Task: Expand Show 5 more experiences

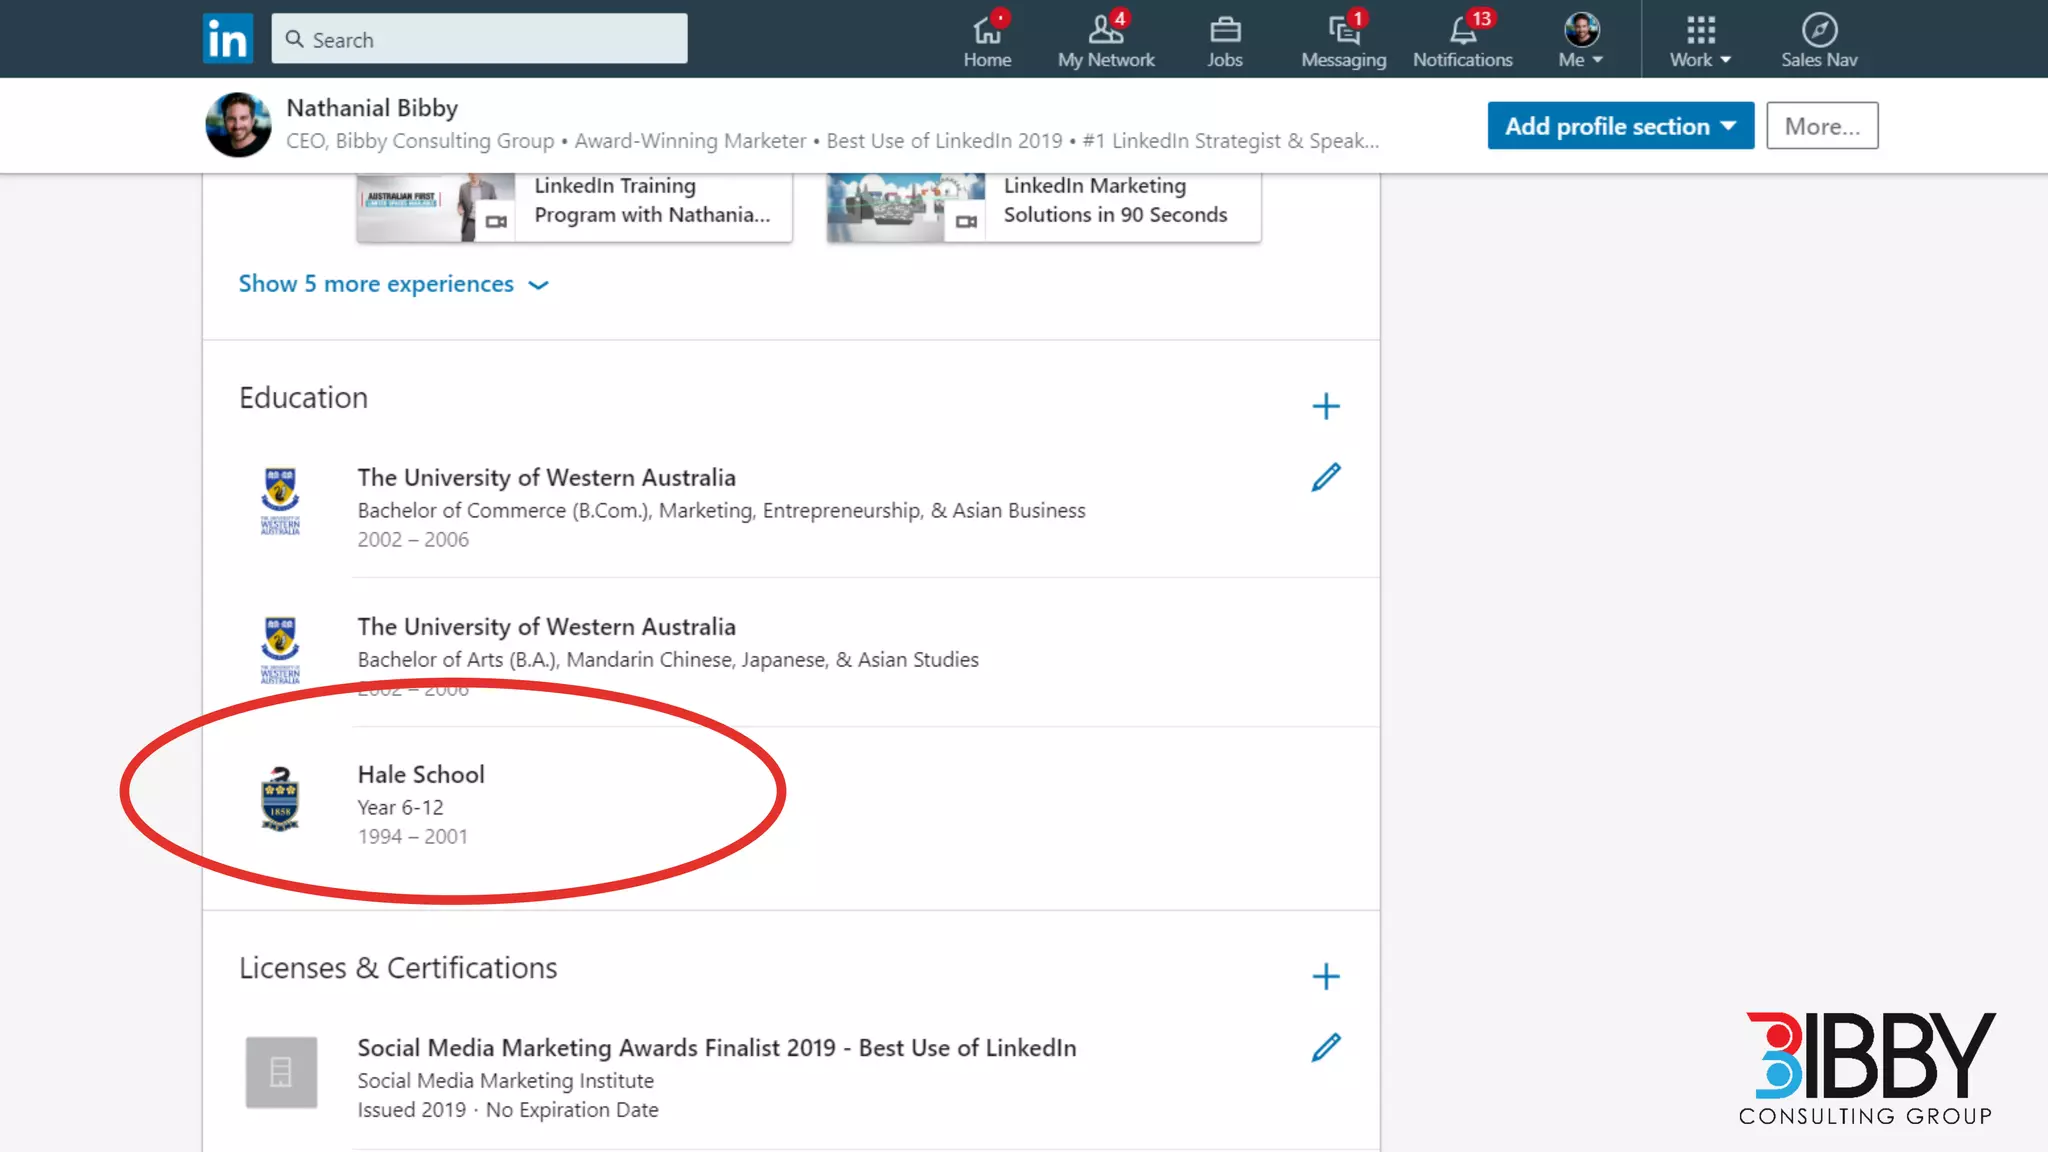Action: (x=393, y=284)
